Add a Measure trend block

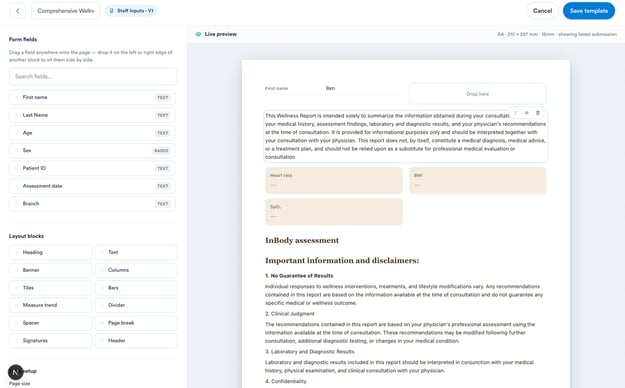tap(50, 305)
